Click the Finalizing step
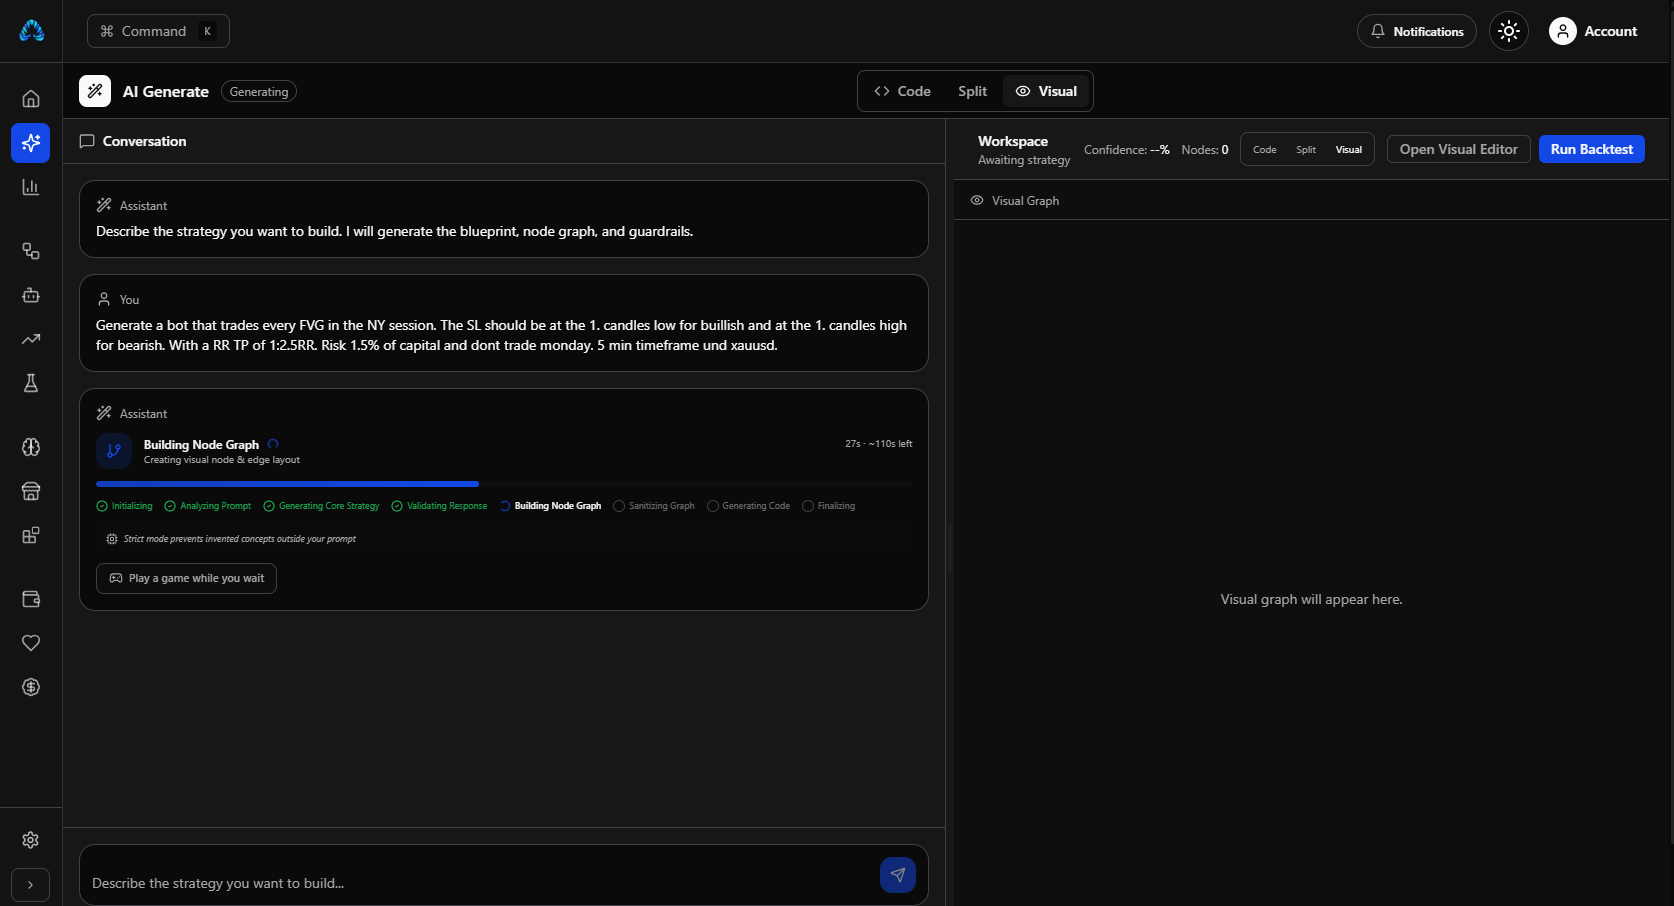This screenshot has height=906, width=1674. 829,506
